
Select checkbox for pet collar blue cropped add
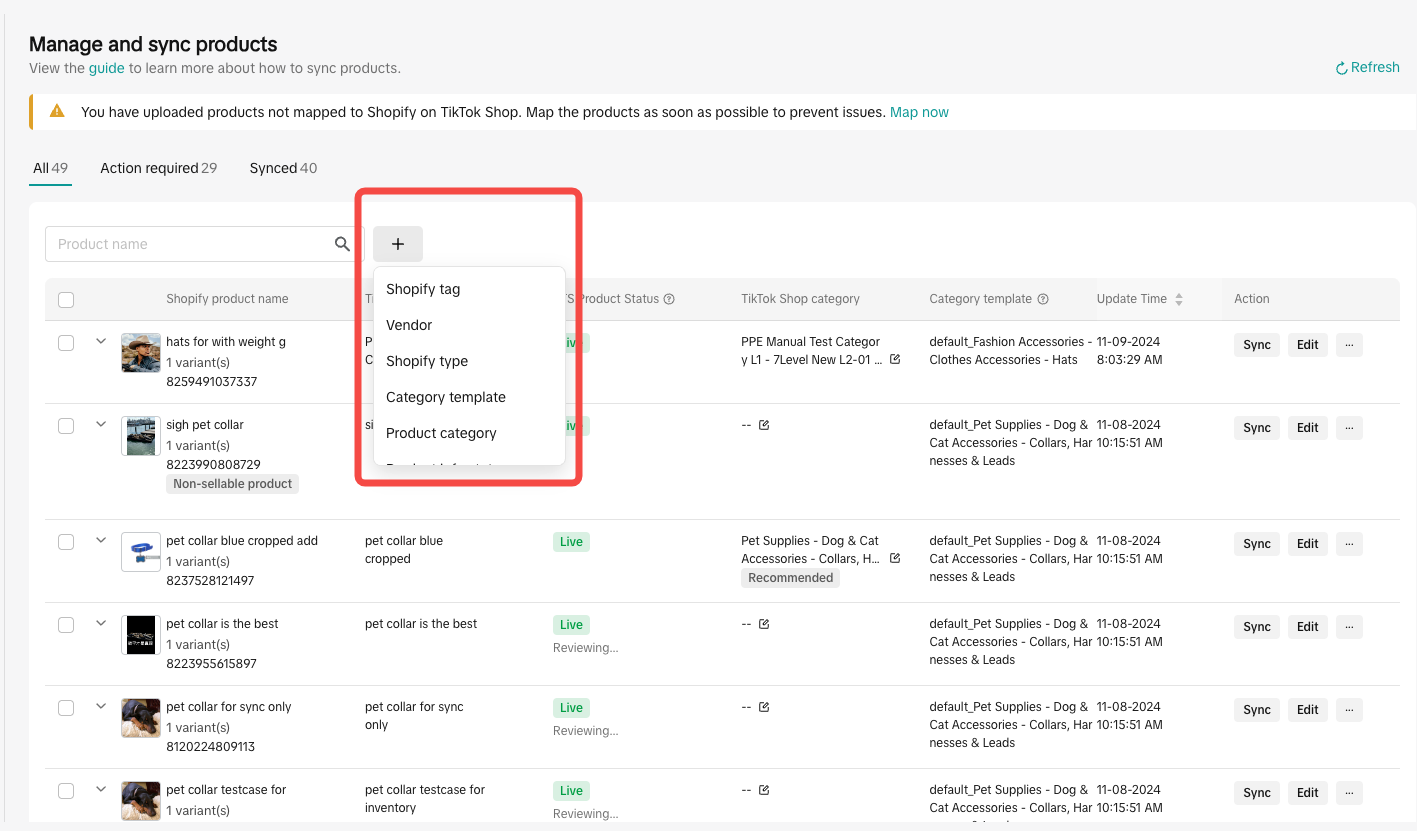66,542
